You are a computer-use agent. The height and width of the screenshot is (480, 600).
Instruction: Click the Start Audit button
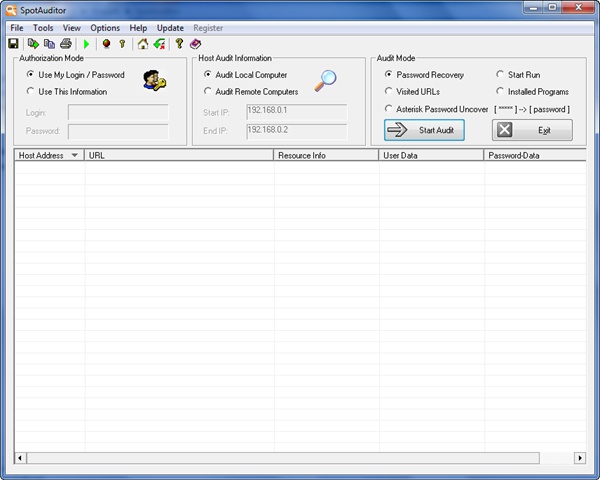point(424,130)
